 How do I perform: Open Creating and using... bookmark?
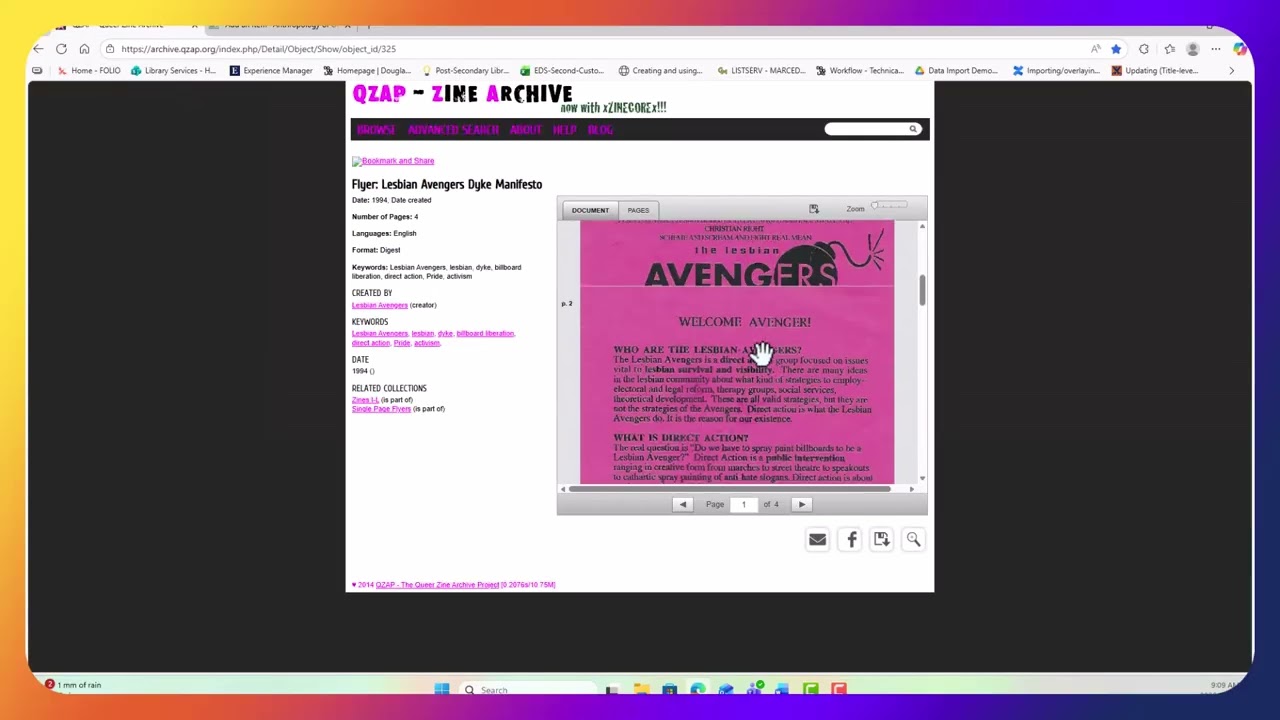[660, 71]
